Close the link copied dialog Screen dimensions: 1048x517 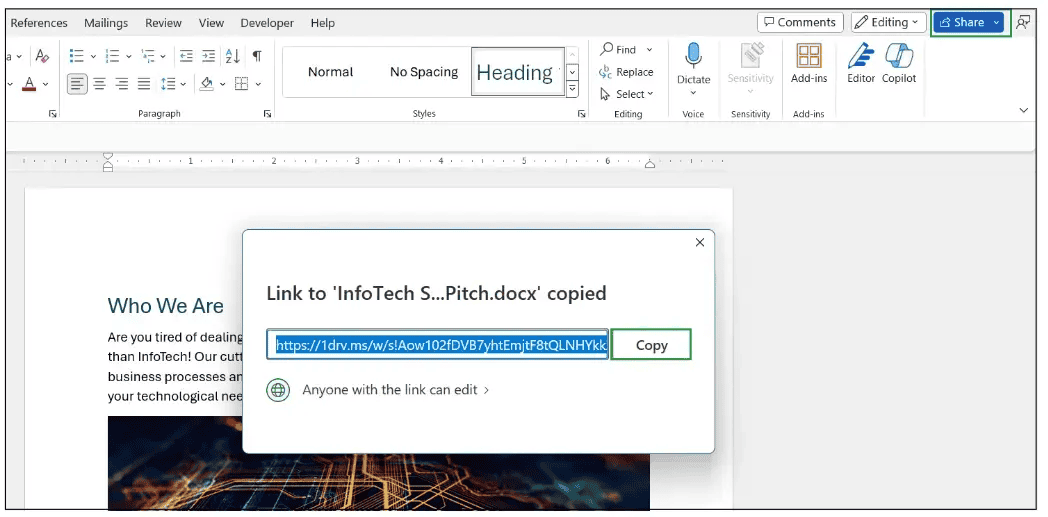click(x=700, y=242)
